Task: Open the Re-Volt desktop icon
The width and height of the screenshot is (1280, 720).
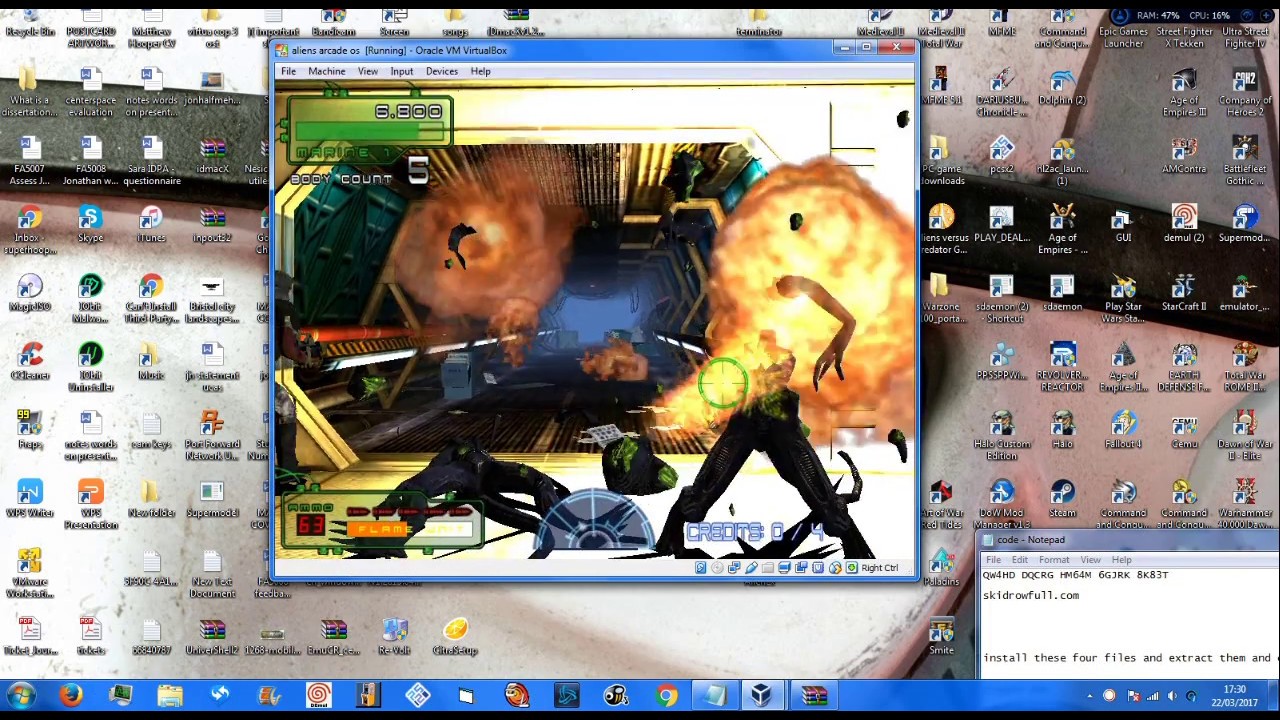Action: (x=394, y=636)
